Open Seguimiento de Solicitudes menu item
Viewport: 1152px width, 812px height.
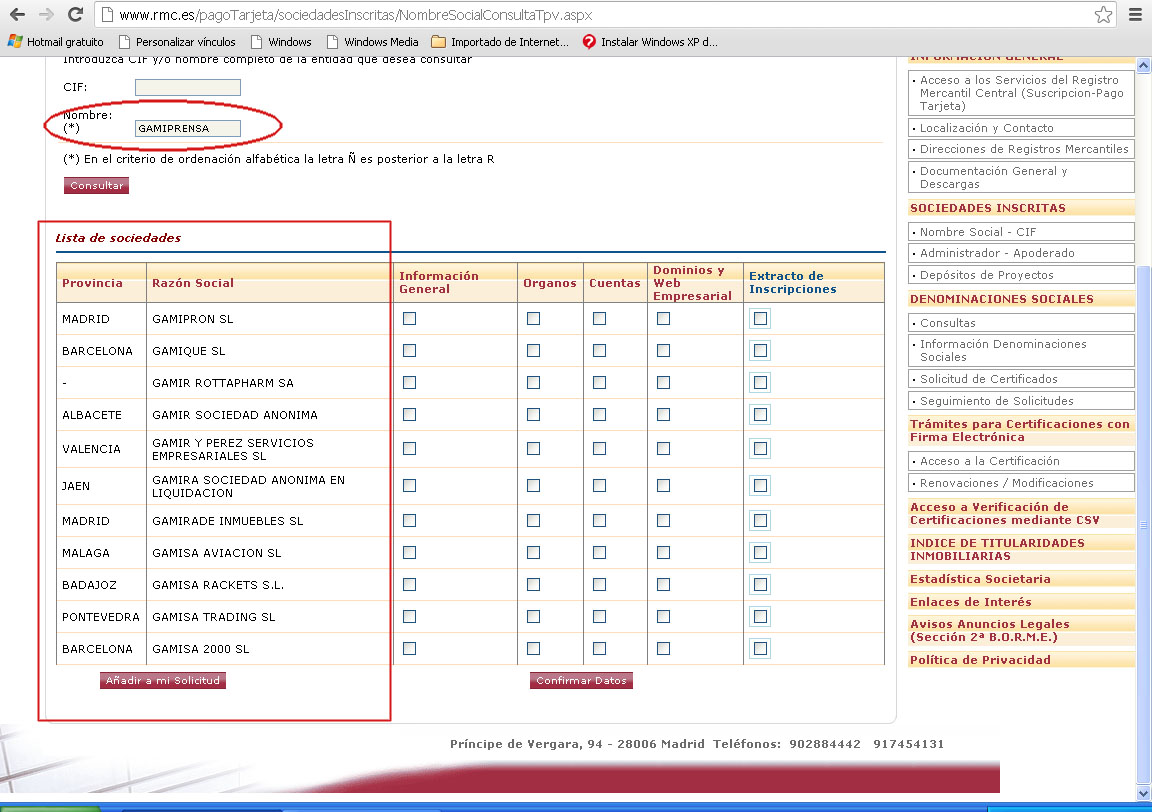point(1021,400)
